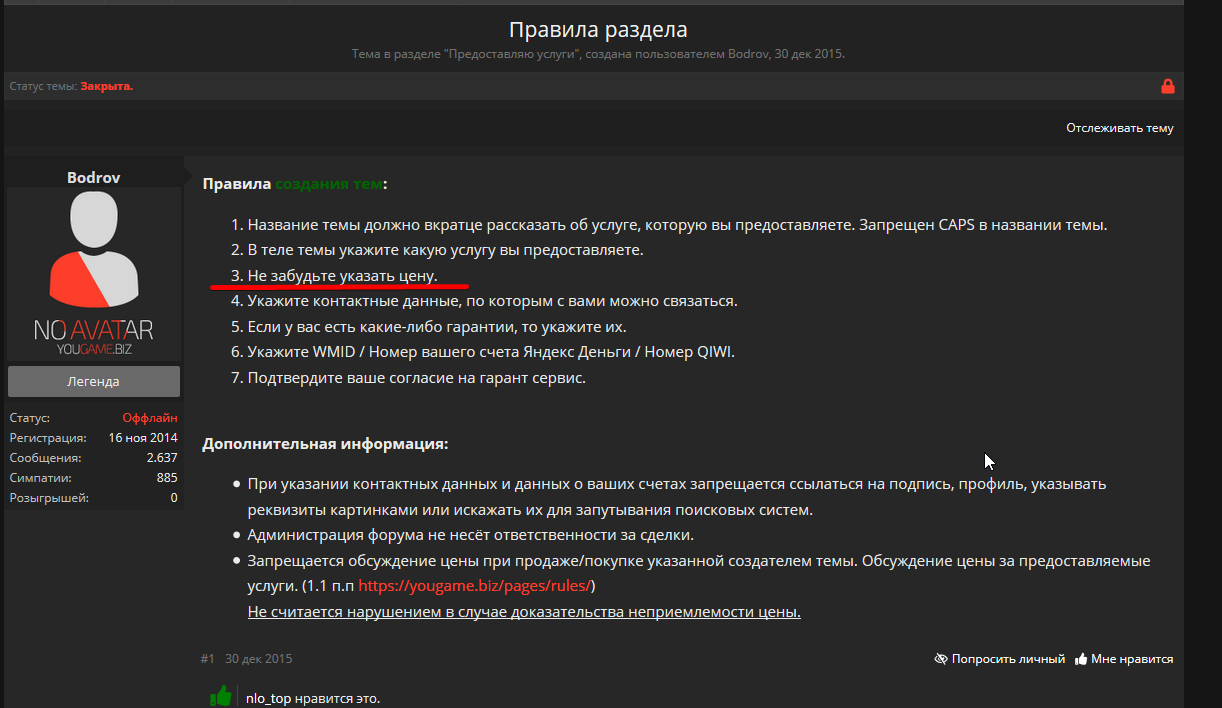Click the Легенда rank banner
1222x708 pixels.
tap(94, 381)
